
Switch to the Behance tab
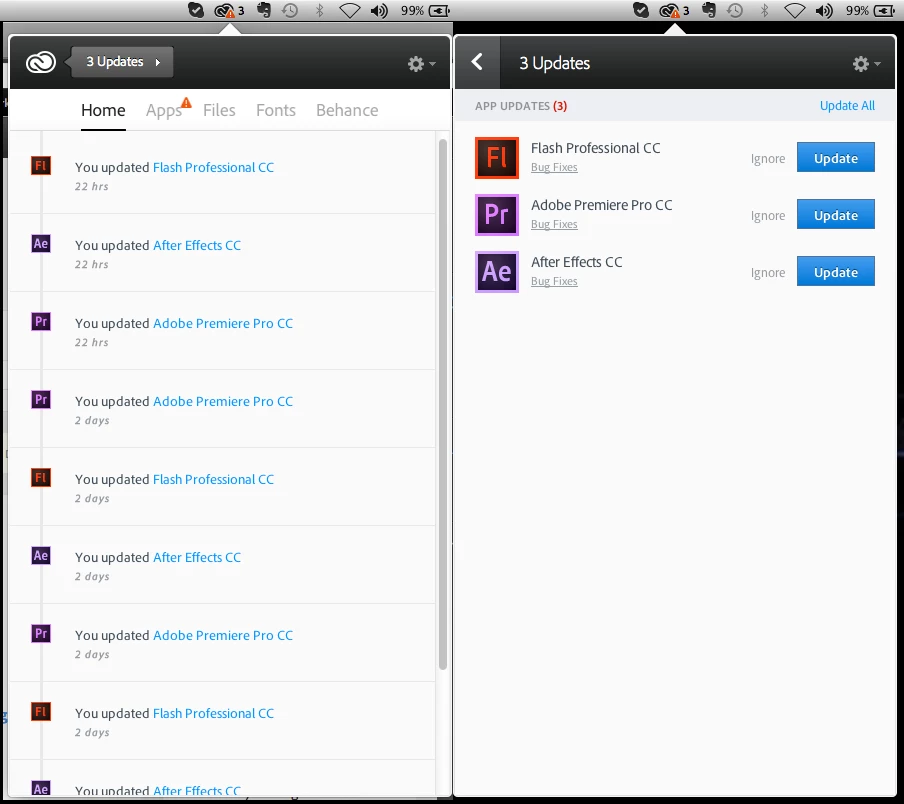(347, 110)
